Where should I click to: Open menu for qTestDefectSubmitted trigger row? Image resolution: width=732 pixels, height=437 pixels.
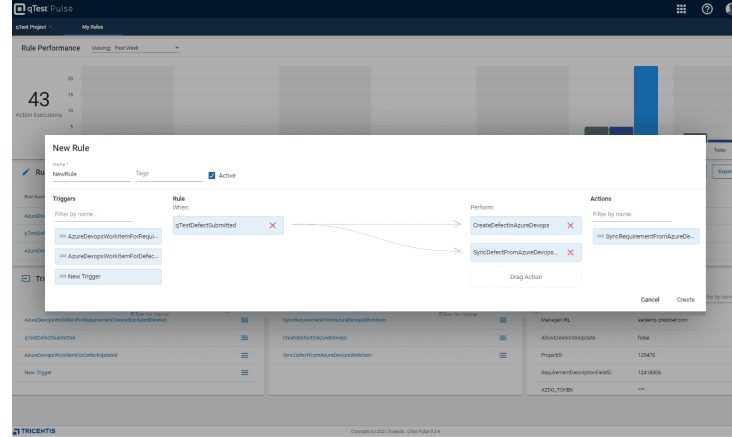(x=244, y=338)
